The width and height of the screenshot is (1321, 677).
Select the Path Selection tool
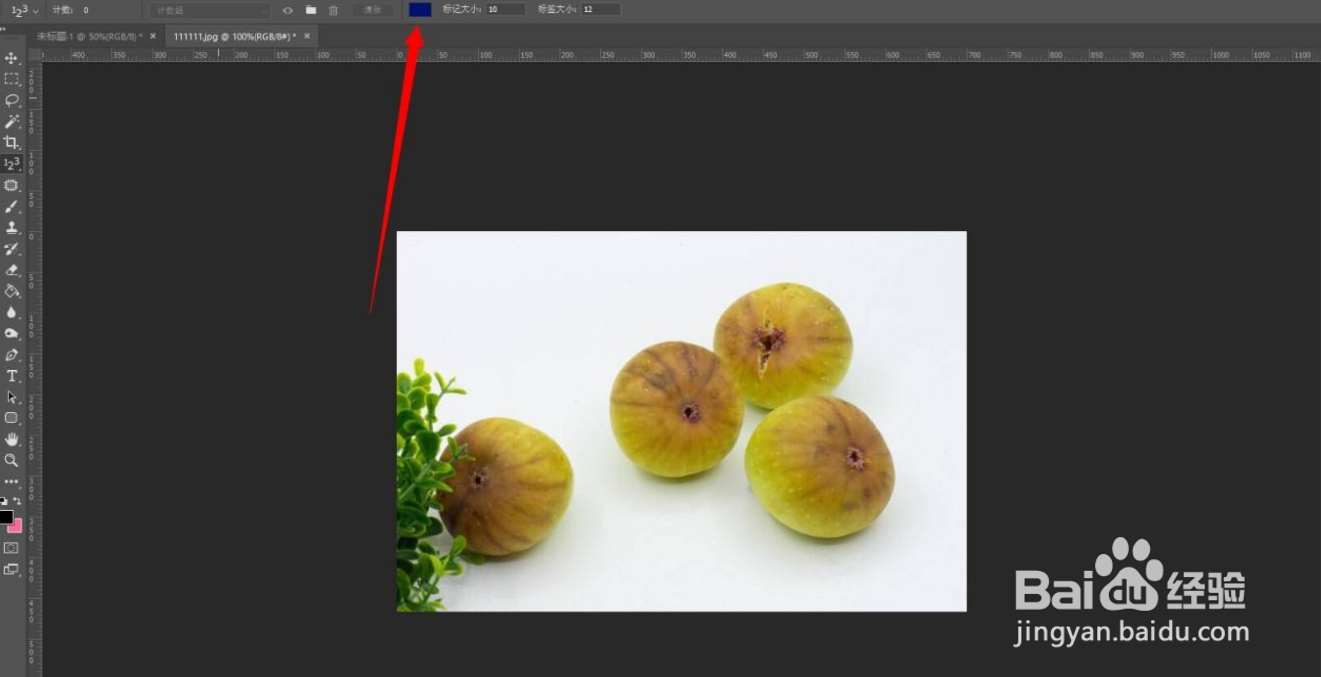(12, 397)
